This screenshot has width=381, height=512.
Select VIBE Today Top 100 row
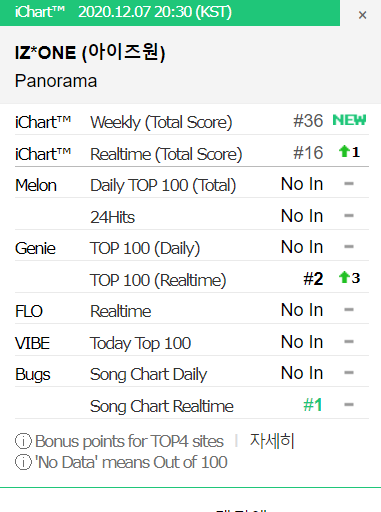192,341
